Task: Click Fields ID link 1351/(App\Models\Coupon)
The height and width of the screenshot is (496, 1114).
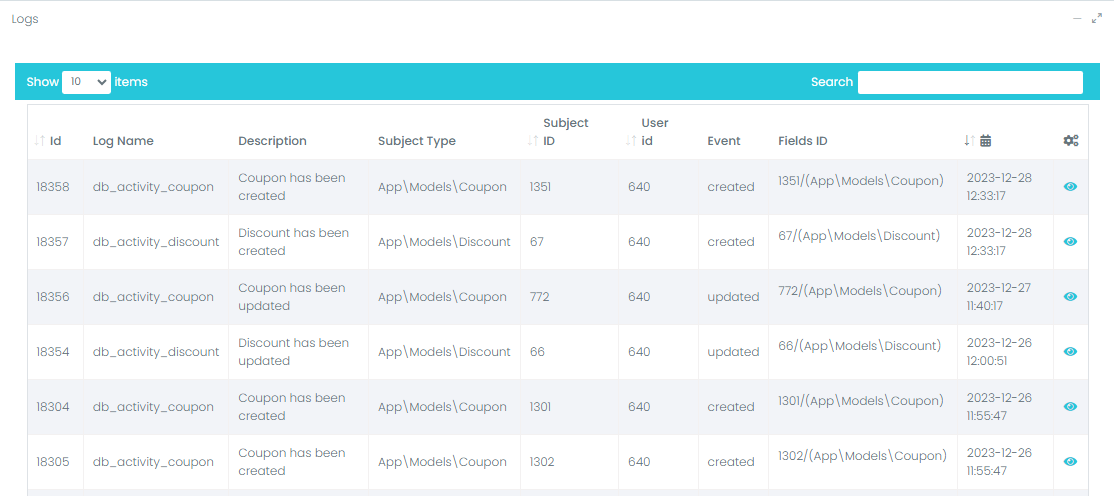Action: pyautogui.click(x=860, y=181)
